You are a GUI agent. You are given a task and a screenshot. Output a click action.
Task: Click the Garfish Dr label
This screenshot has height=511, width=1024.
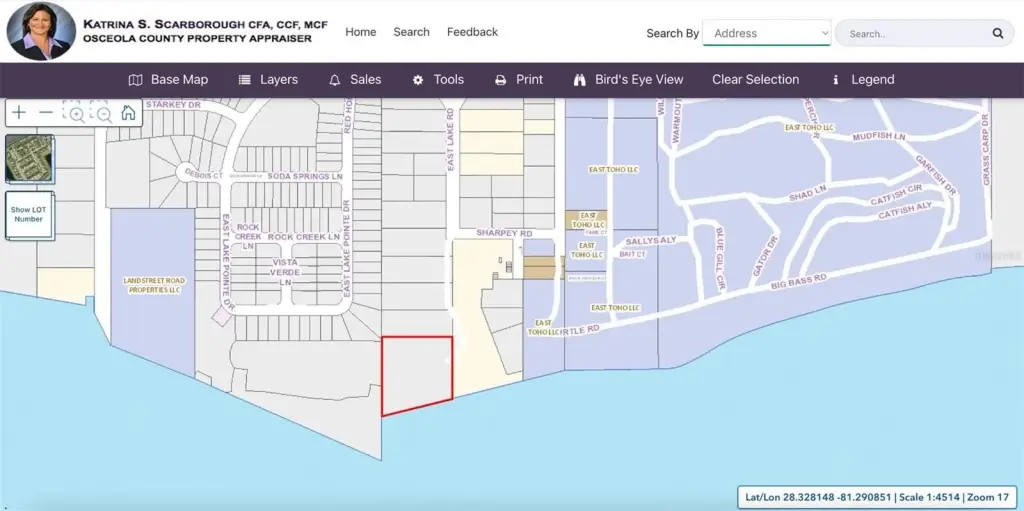936,176
